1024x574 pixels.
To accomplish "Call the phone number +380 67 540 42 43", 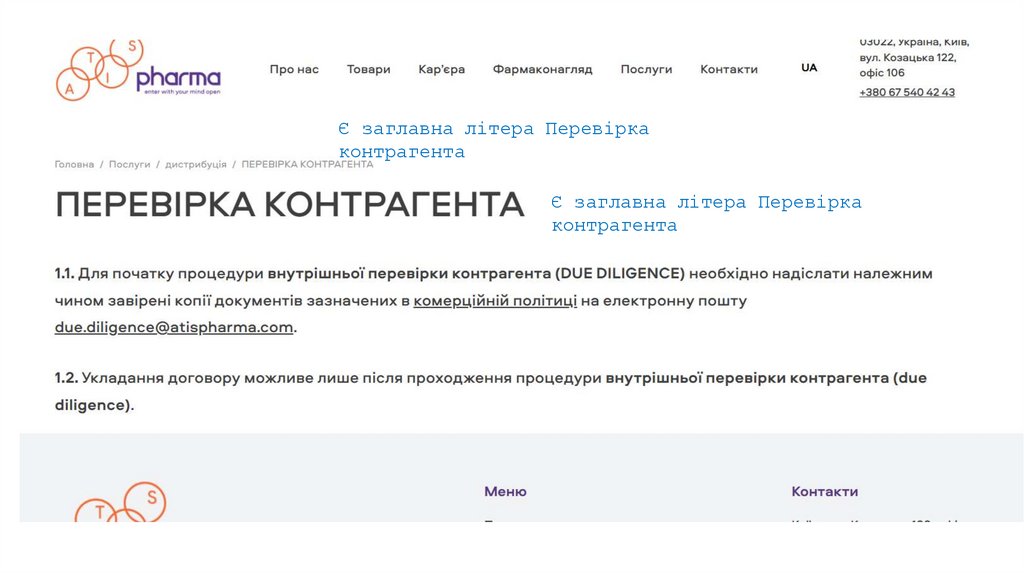I will (x=907, y=92).
